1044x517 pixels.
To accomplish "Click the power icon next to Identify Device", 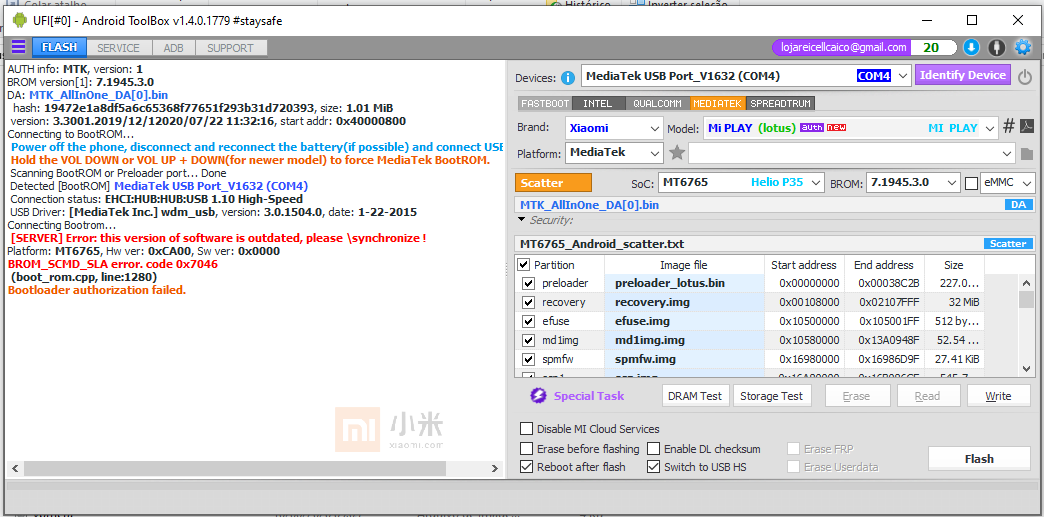I will click(x=1025, y=77).
